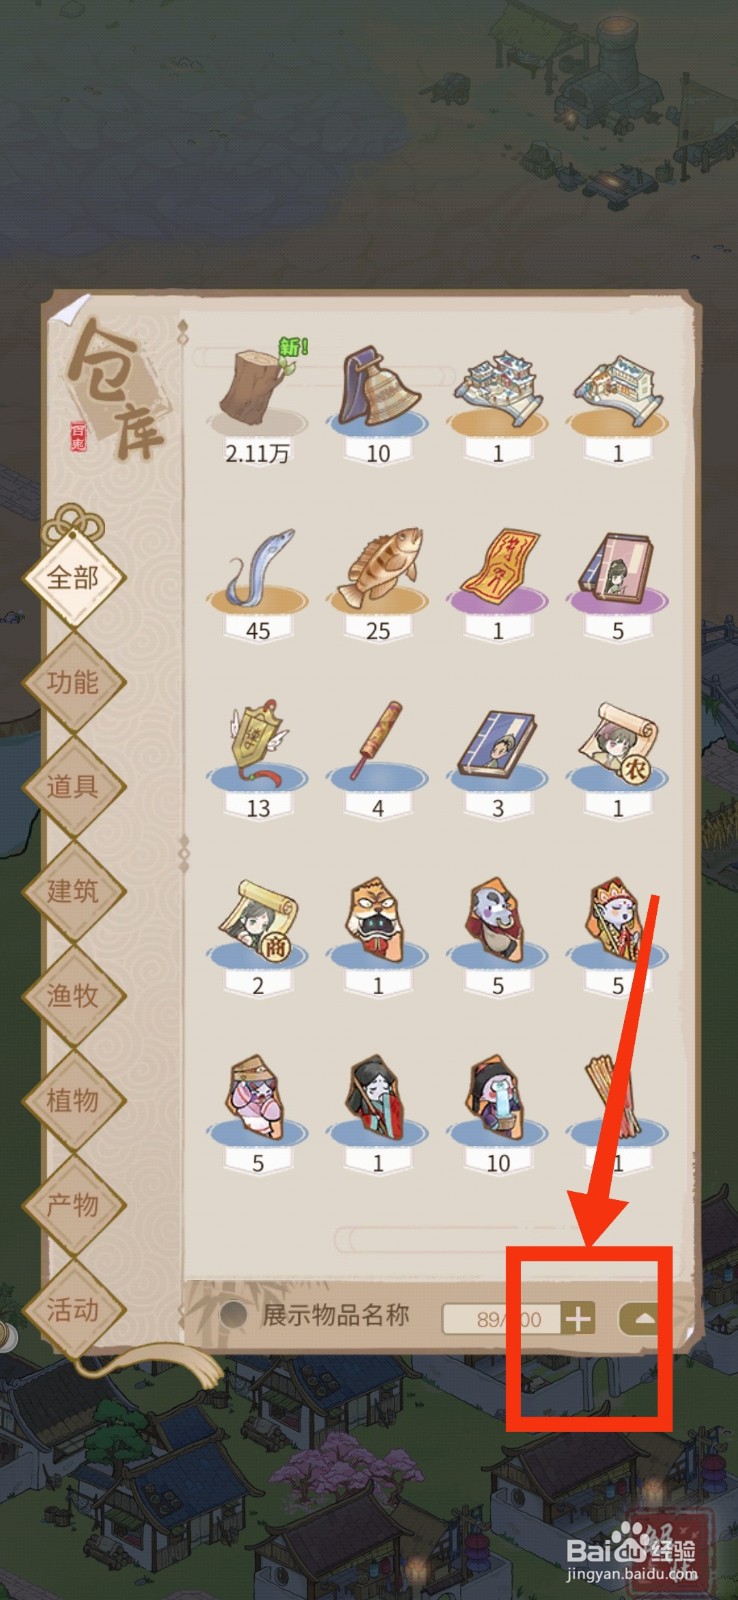This screenshot has width=738, height=1600.
Task: Expand storage capacity with plus button
Action: pos(578,1319)
